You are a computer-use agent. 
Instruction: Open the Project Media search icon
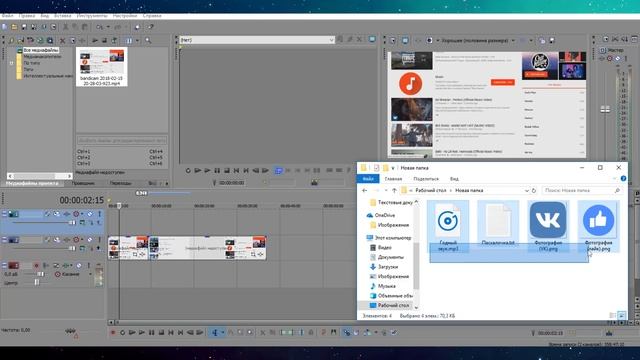(148, 40)
